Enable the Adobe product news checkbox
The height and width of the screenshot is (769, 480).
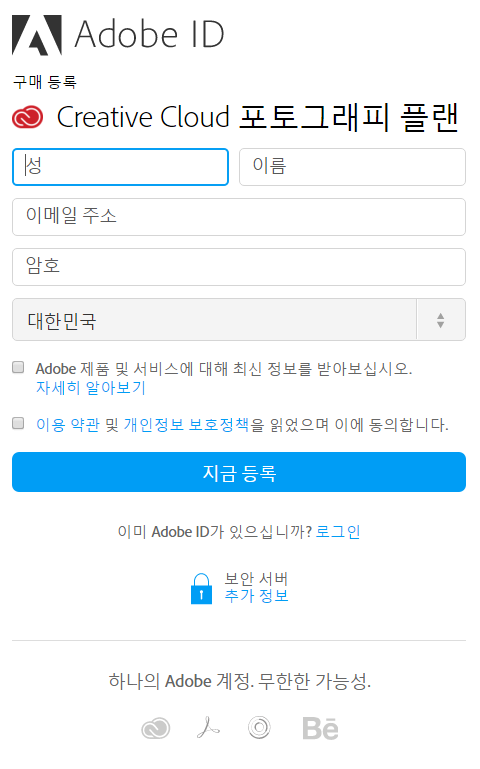tap(18, 367)
